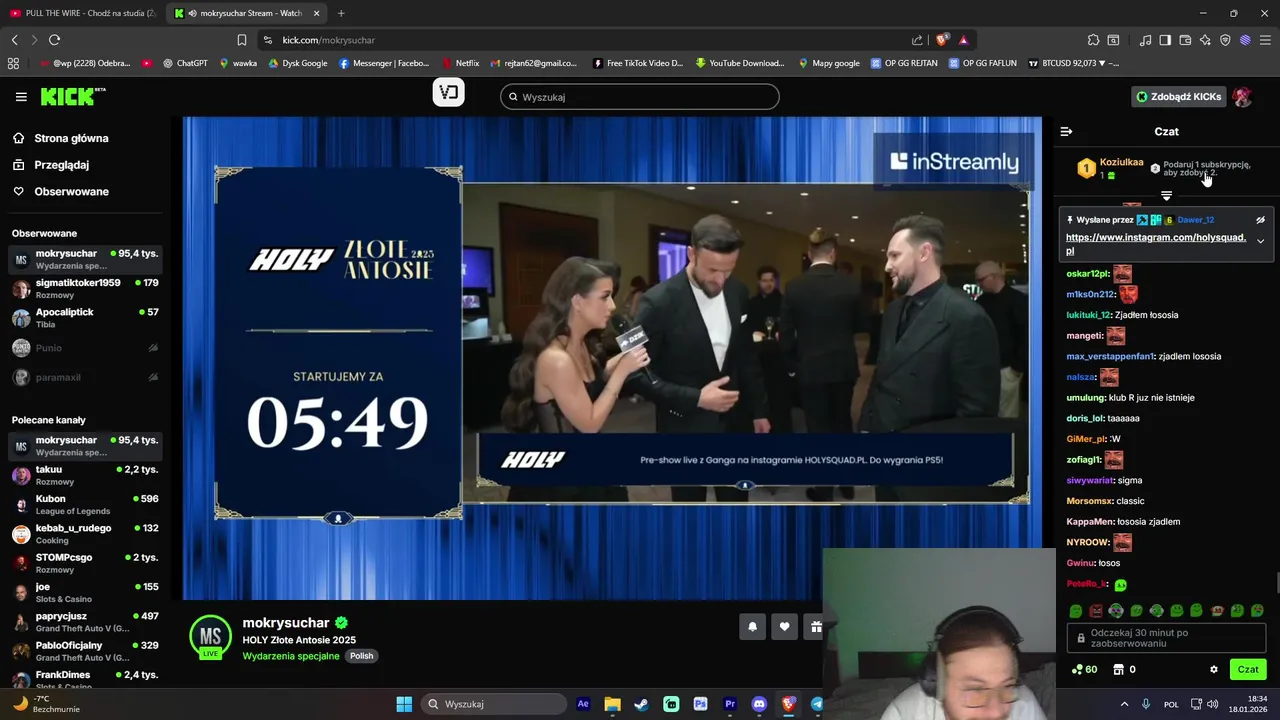Viewport: 1280px width, 720px height.
Task: Open a new browser tab
Action: (341, 13)
